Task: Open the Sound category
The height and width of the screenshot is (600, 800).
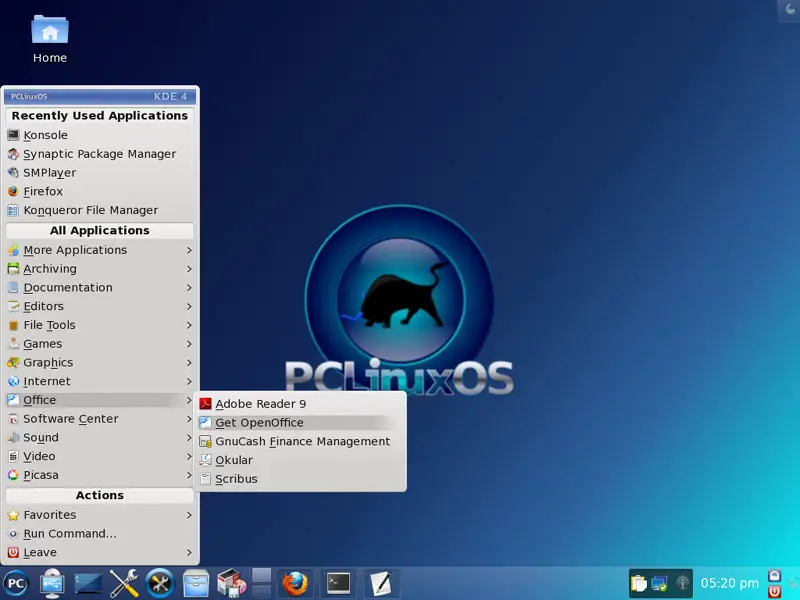Action: [x=100, y=438]
